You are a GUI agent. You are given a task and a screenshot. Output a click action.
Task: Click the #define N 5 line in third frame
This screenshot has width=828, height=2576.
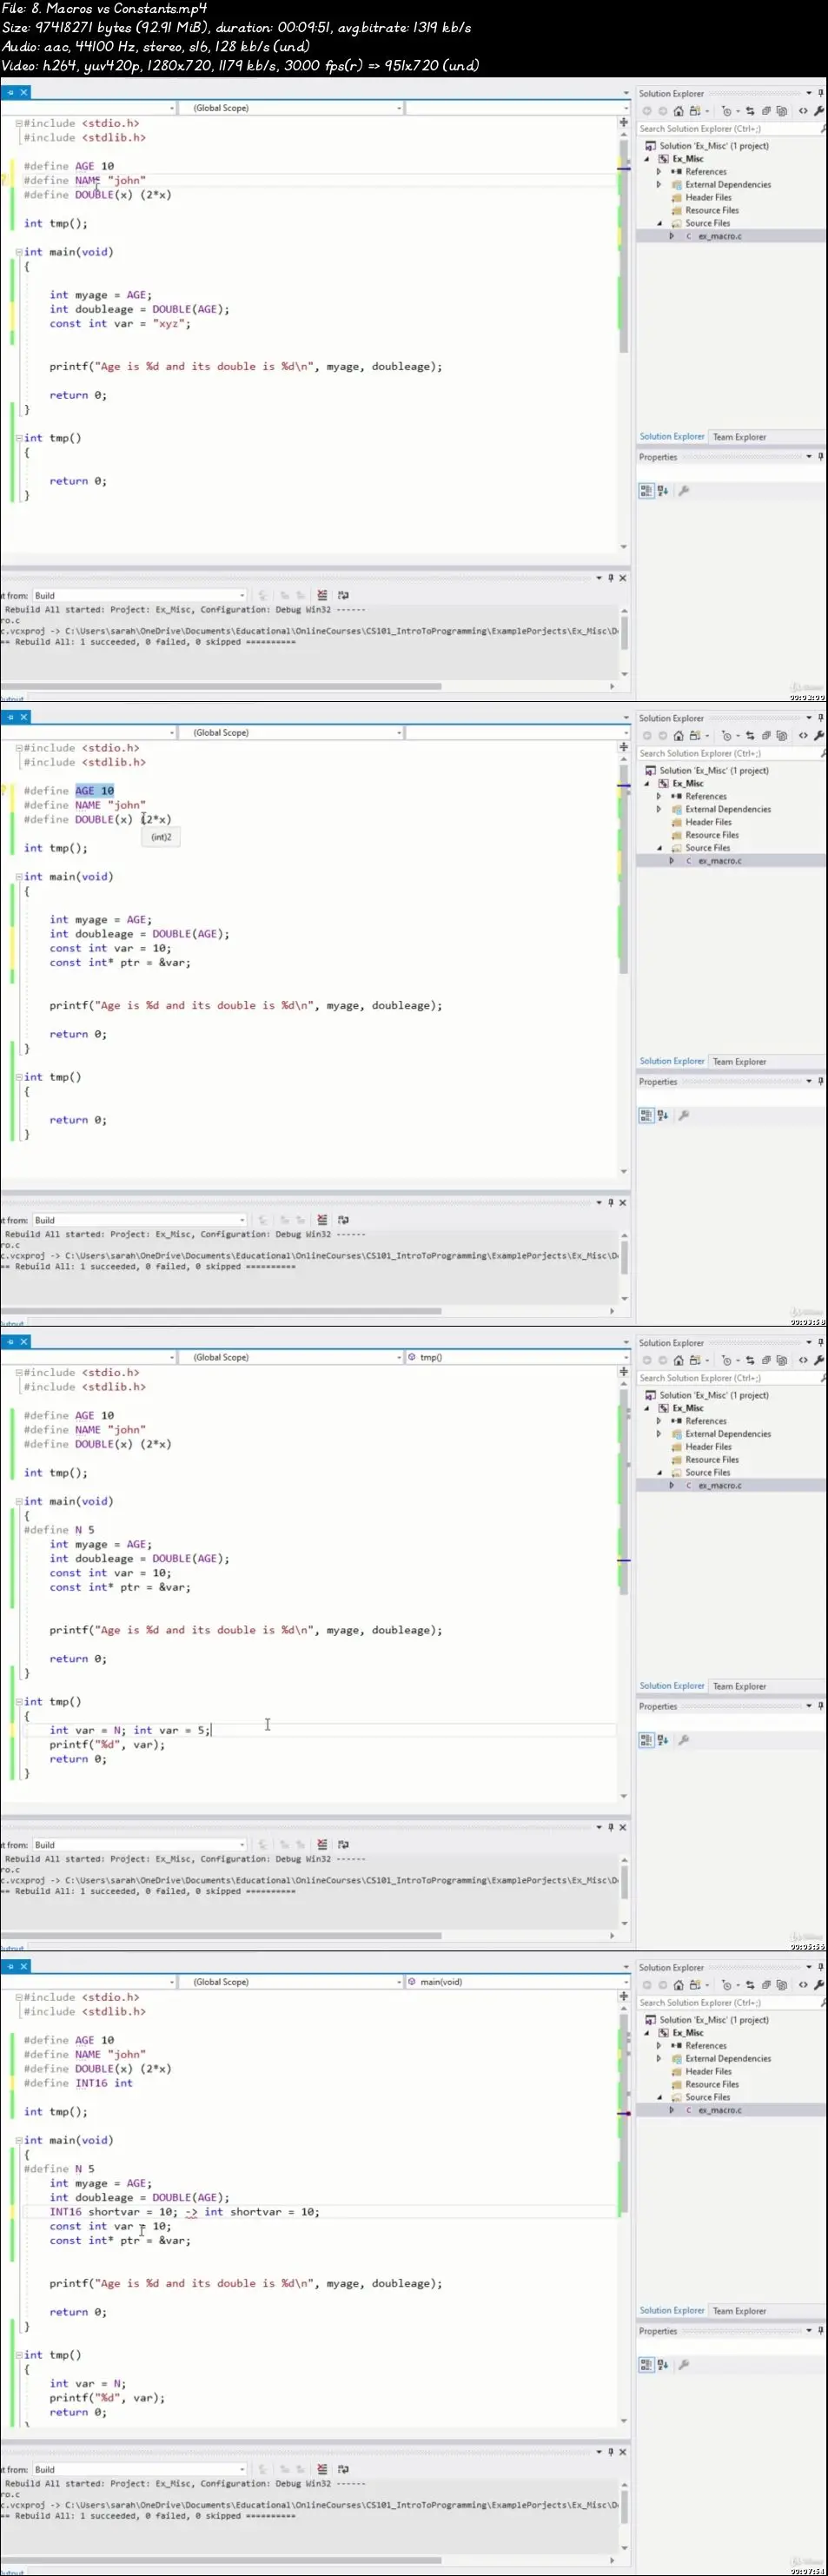[59, 1530]
